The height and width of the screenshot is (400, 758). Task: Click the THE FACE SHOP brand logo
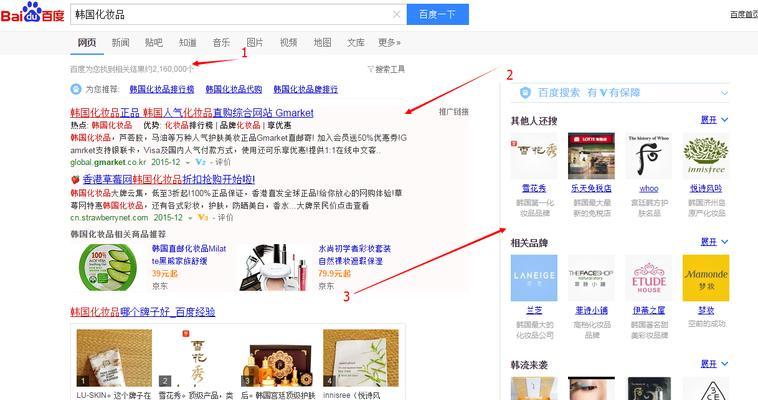(x=591, y=278)
